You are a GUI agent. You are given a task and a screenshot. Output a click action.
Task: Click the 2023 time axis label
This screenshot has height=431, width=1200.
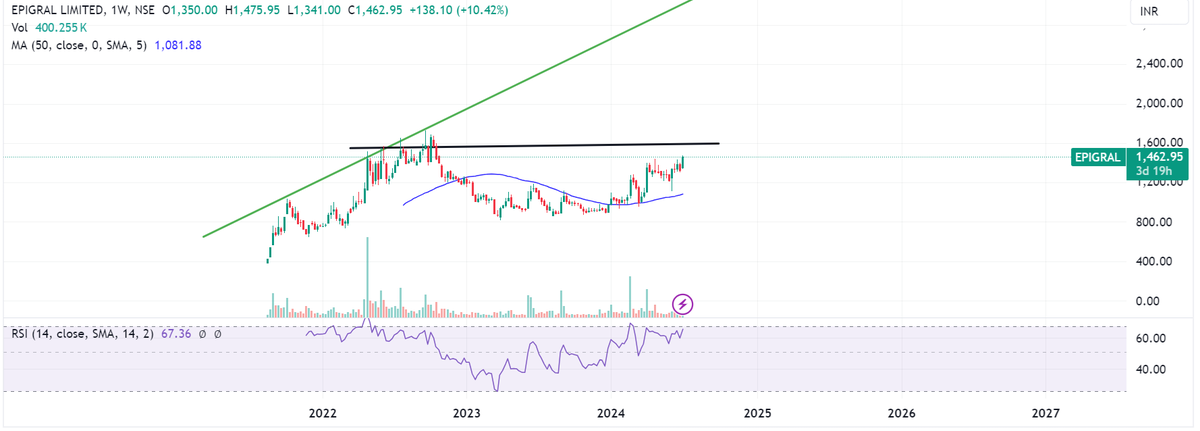pyautogui.click(x=467, y=413)
